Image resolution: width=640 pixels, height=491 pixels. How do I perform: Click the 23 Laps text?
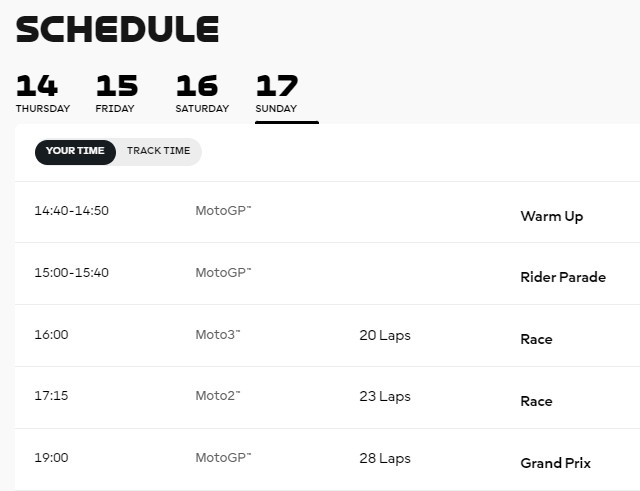pos(385,397)
